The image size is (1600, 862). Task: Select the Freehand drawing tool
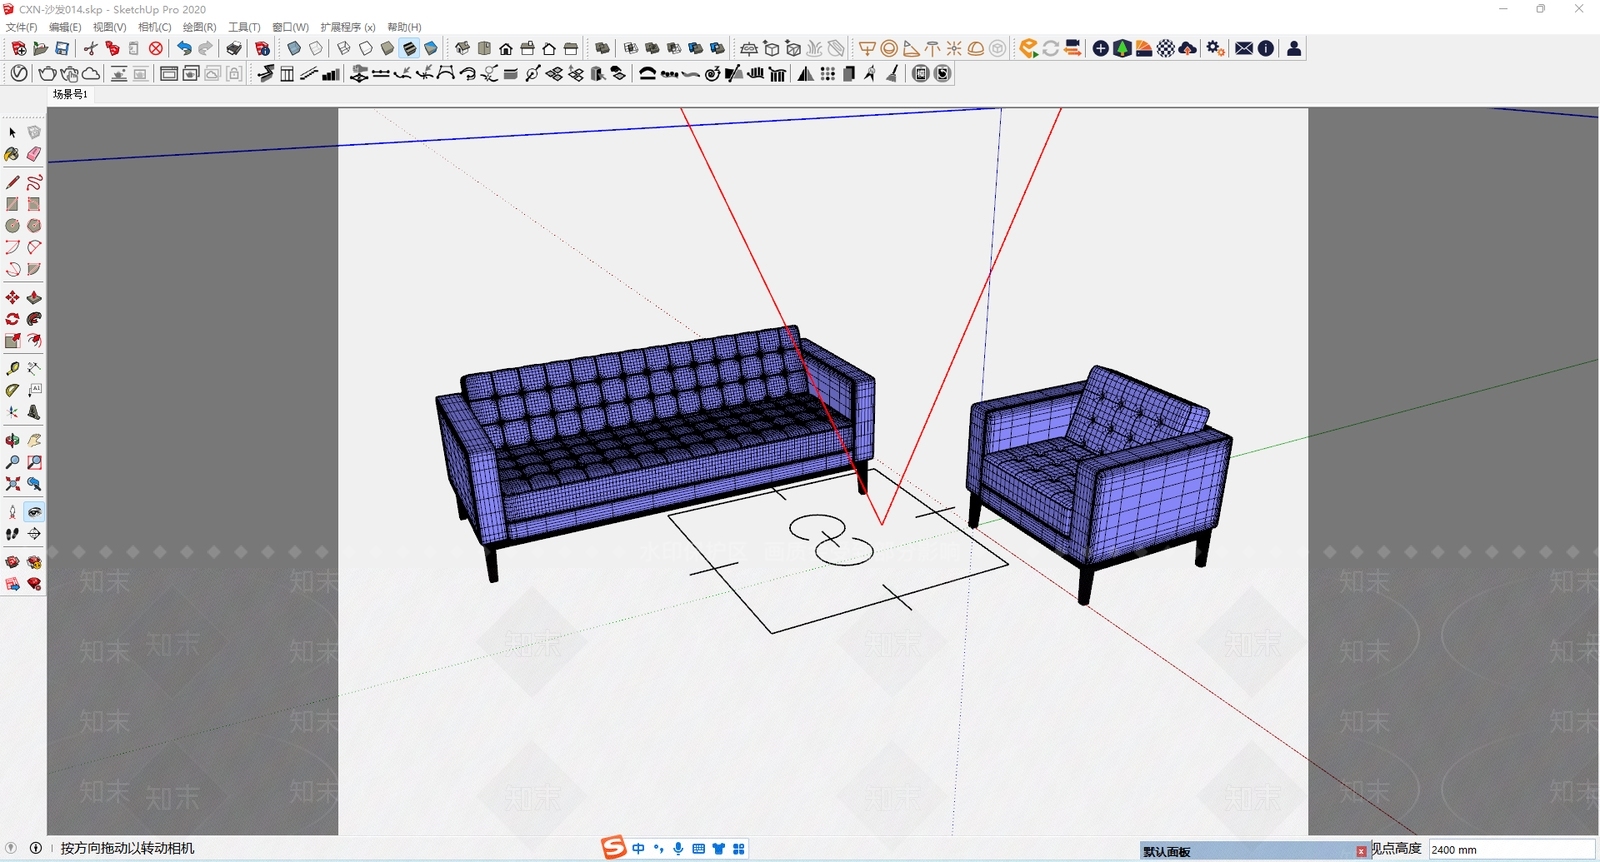click(x=34, y=182)
